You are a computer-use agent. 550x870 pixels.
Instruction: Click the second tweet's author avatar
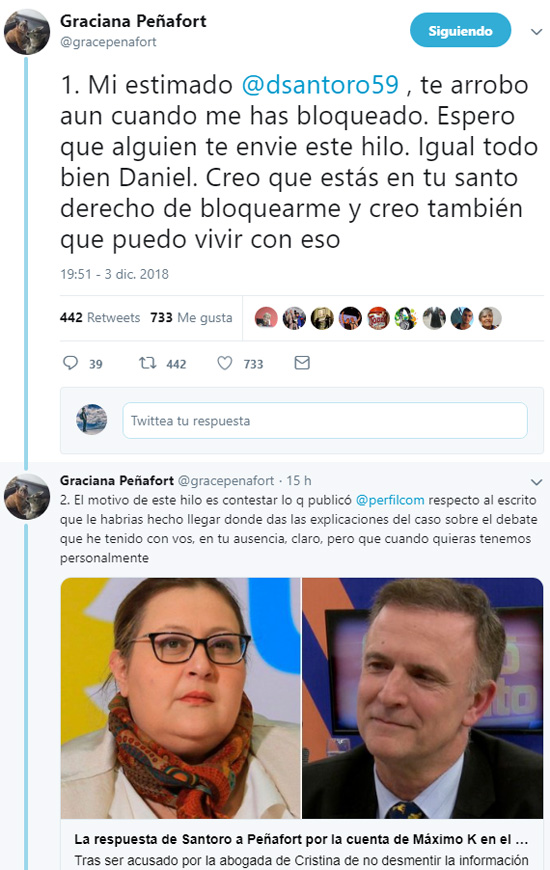(x=27, y=497)
